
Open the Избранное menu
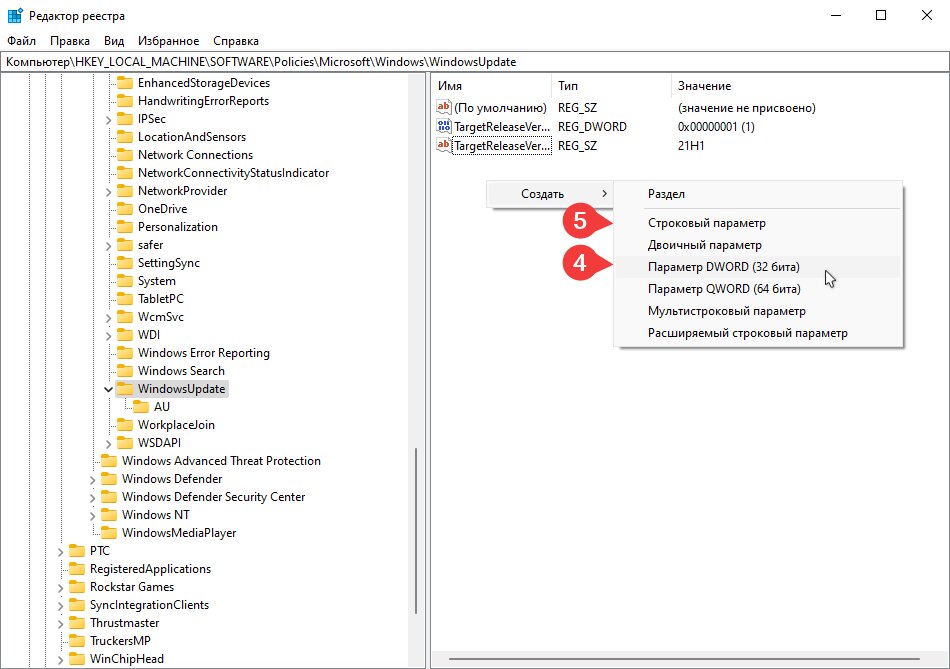(x=168, y=41)
